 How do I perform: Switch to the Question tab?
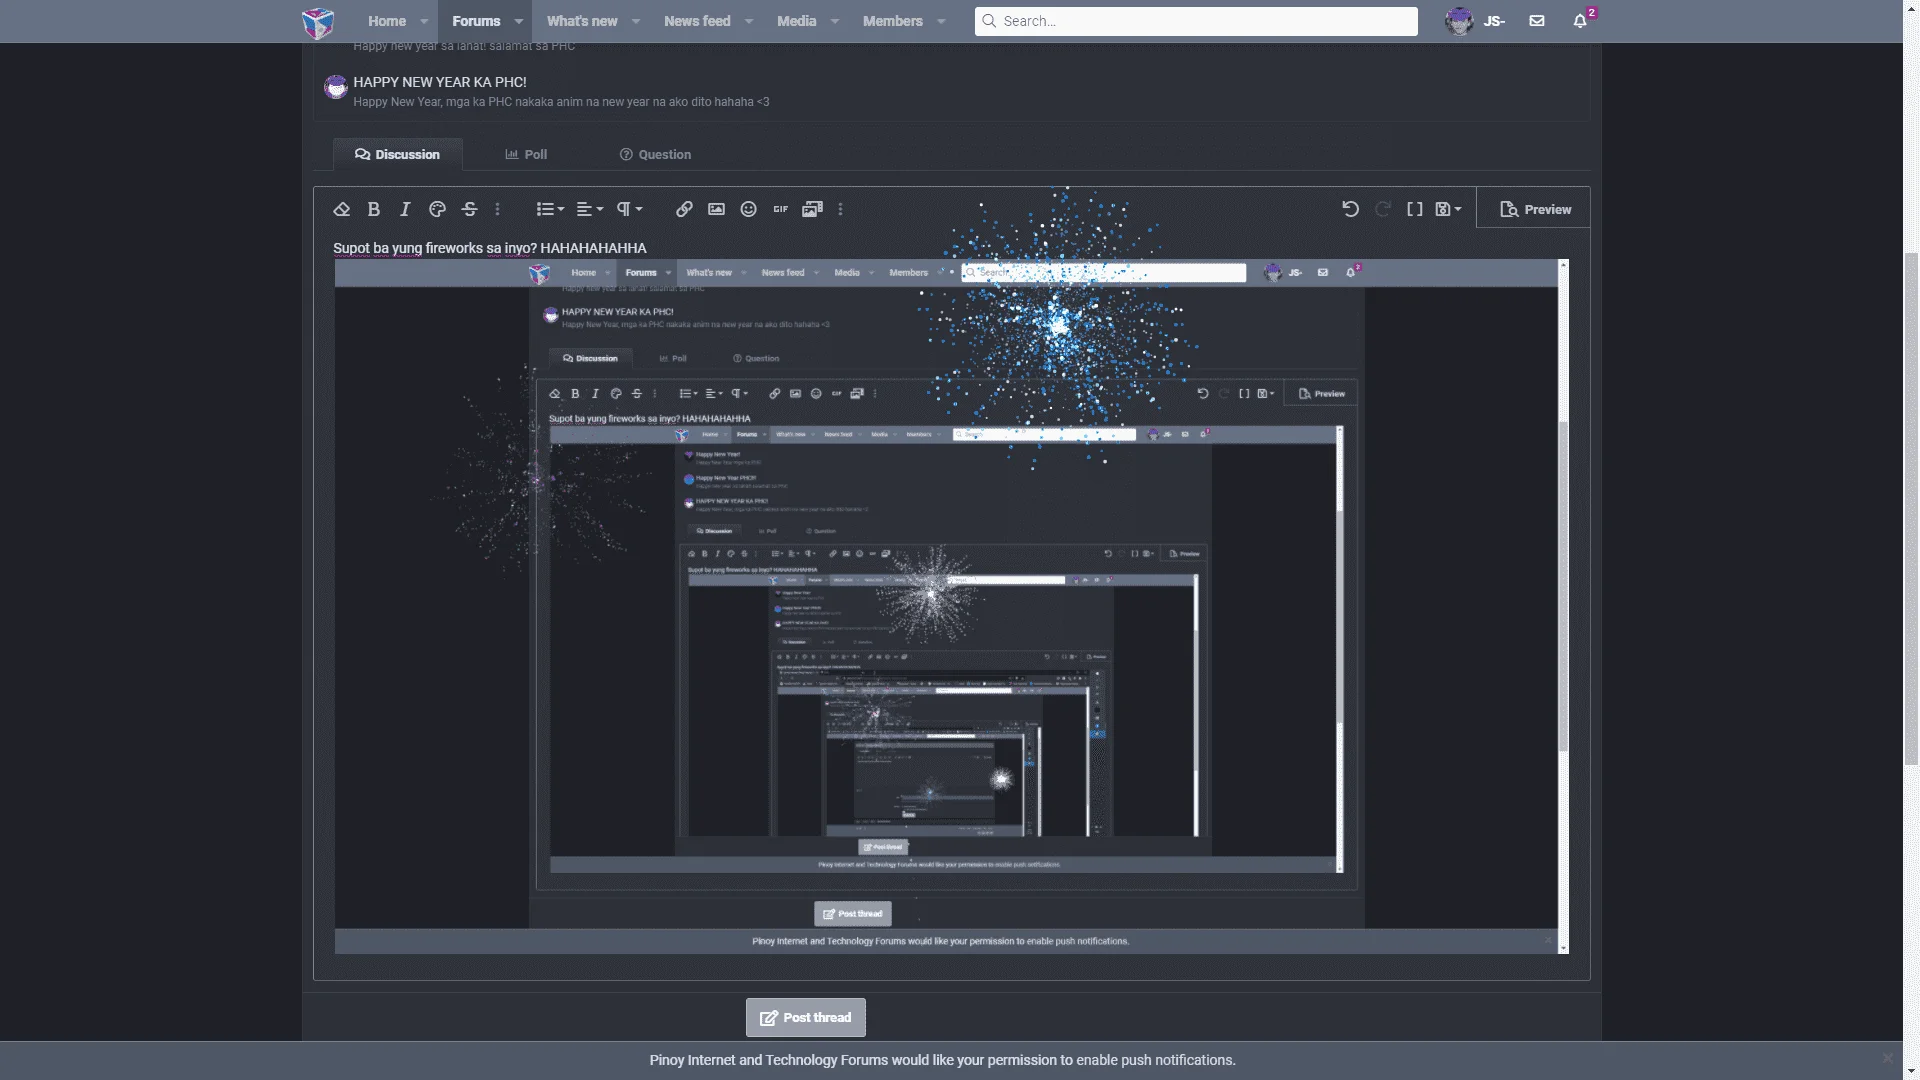(x=655, y=154)
